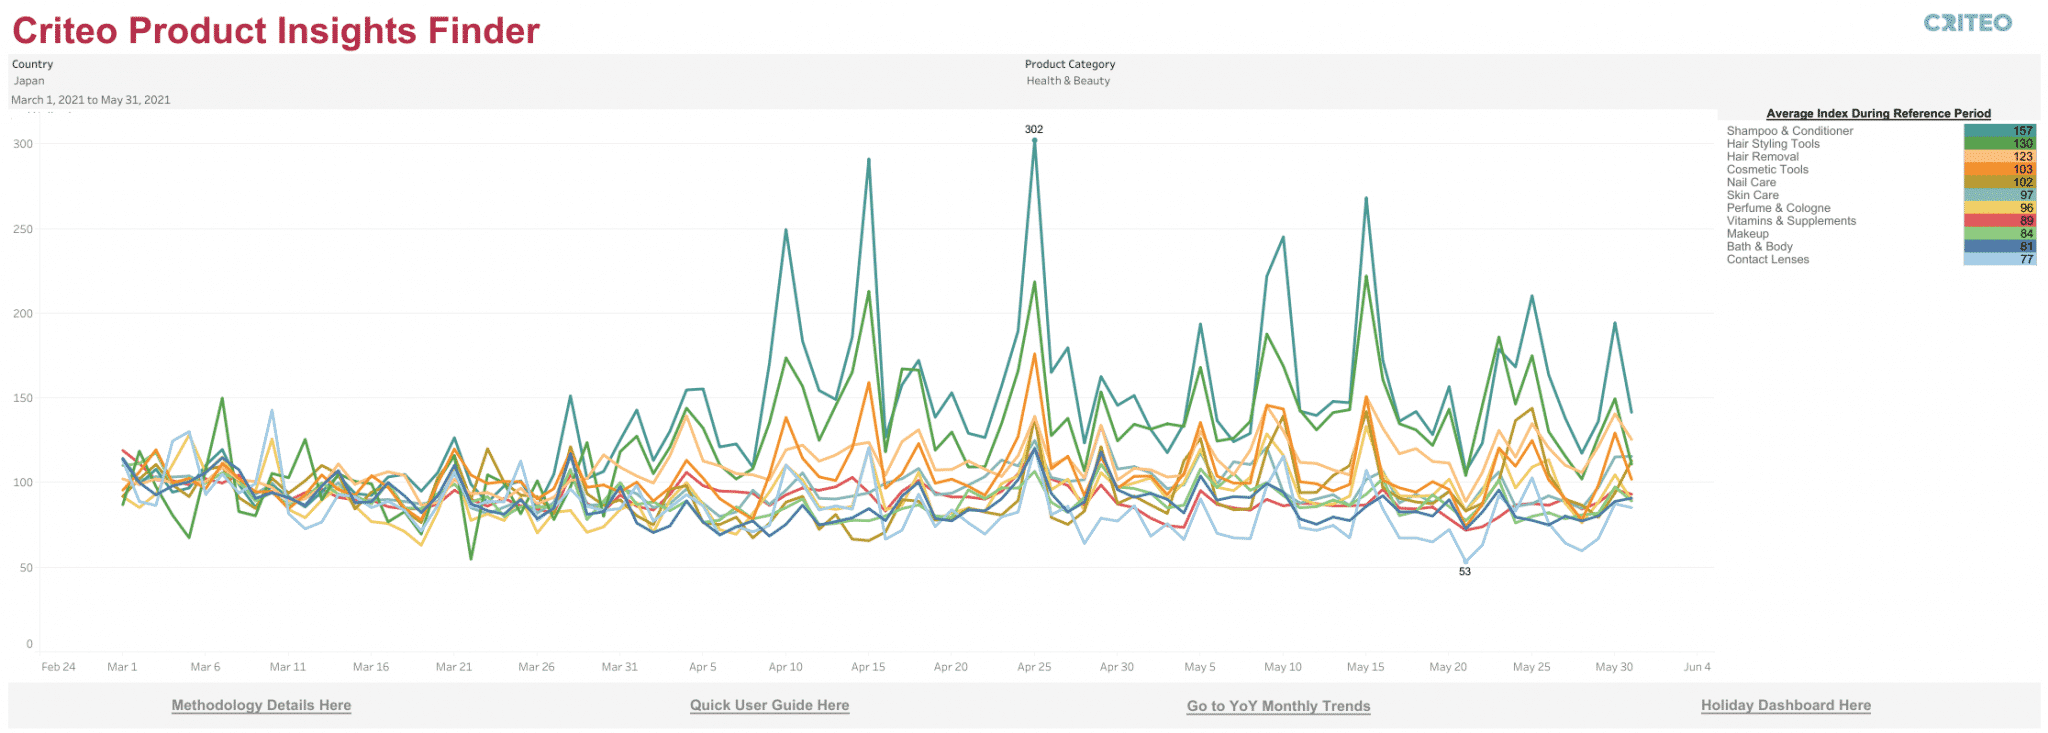This screenshot has height=733, width=2048.
Task: Click the Contact Lenses legend swatch 77
Action: coord(1999,259)
